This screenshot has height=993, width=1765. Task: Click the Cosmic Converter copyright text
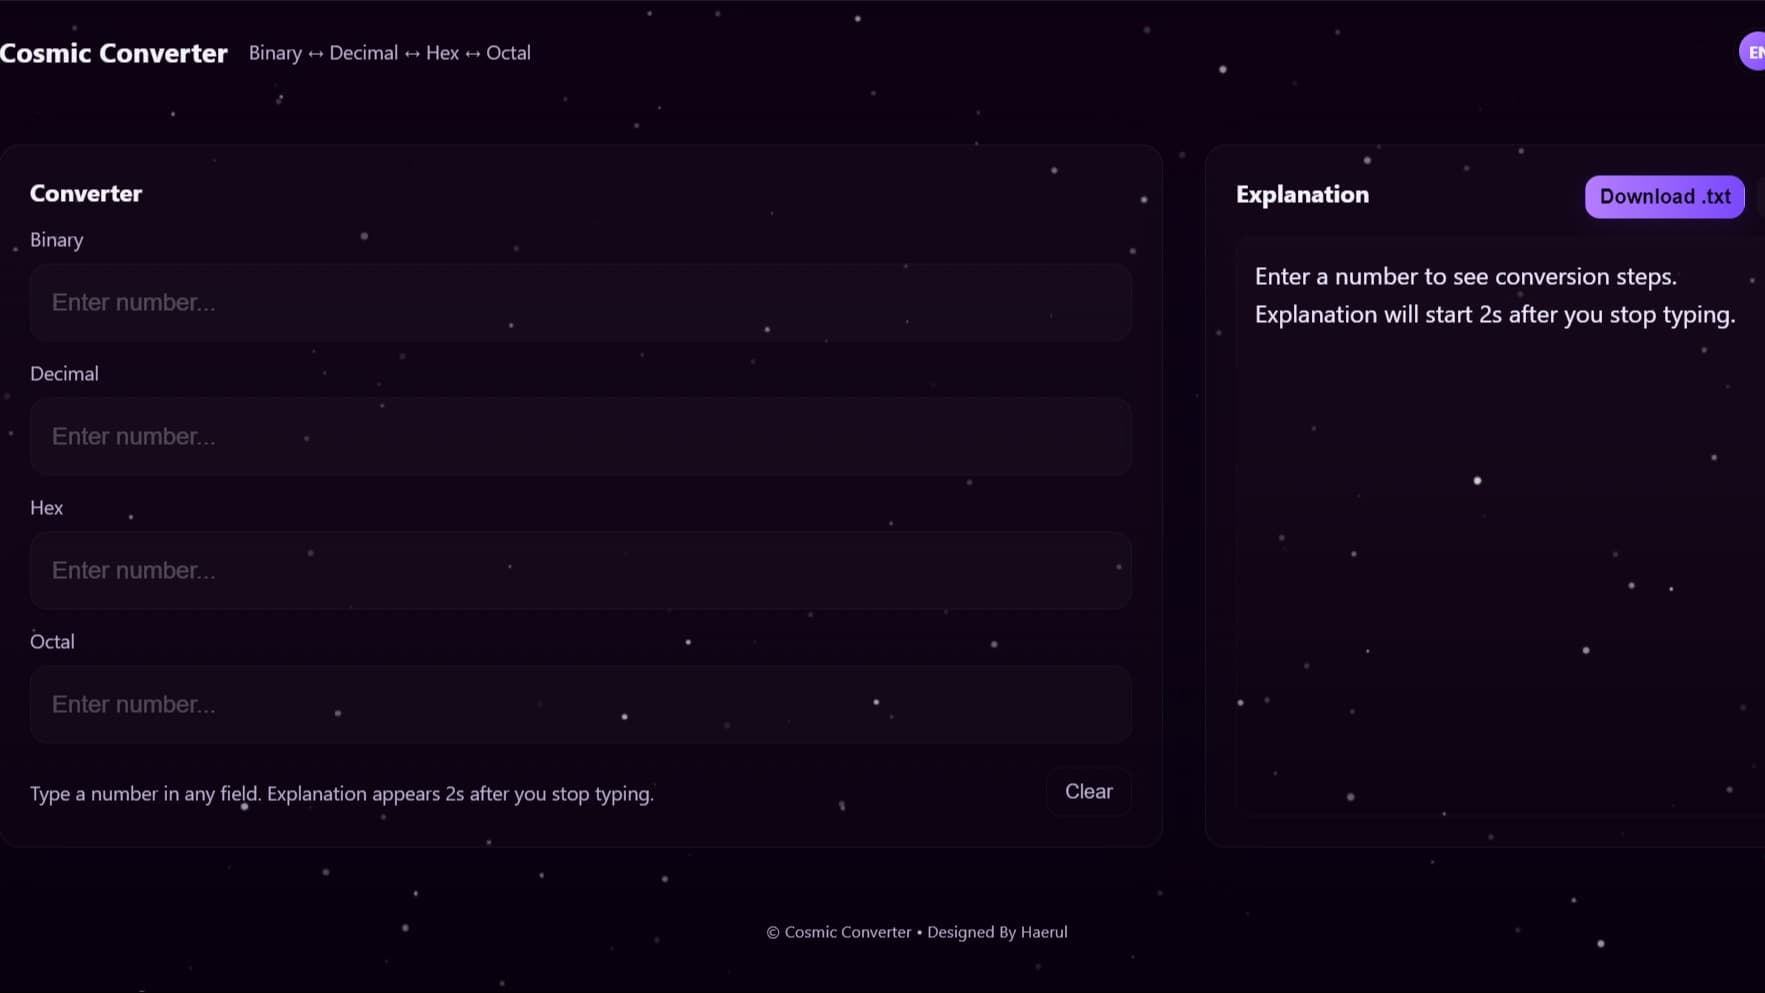click(838, 931)
